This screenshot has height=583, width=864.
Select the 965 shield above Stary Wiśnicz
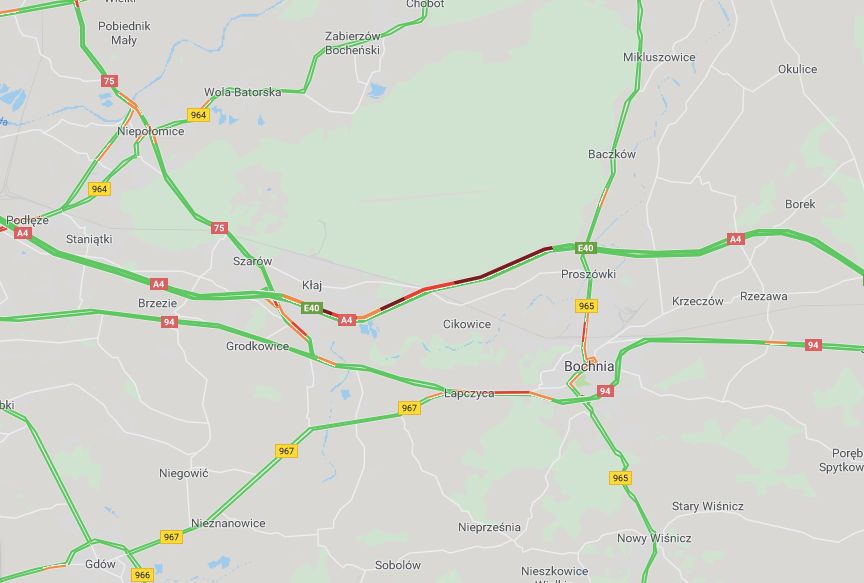coord(620,478)
